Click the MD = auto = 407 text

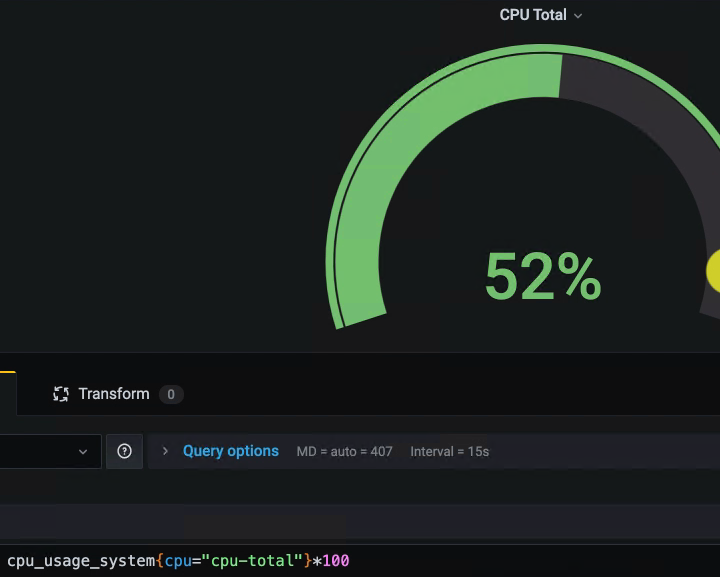pyautogui.click(x=344, y=452)
